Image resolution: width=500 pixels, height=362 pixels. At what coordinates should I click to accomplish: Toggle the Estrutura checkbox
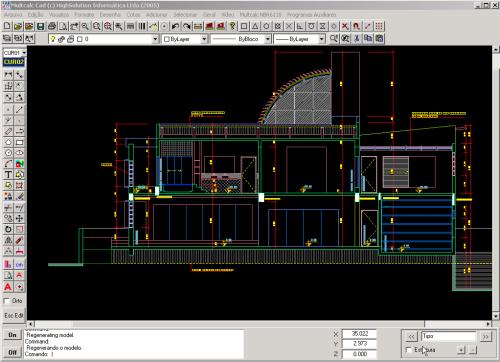[409, 350]
